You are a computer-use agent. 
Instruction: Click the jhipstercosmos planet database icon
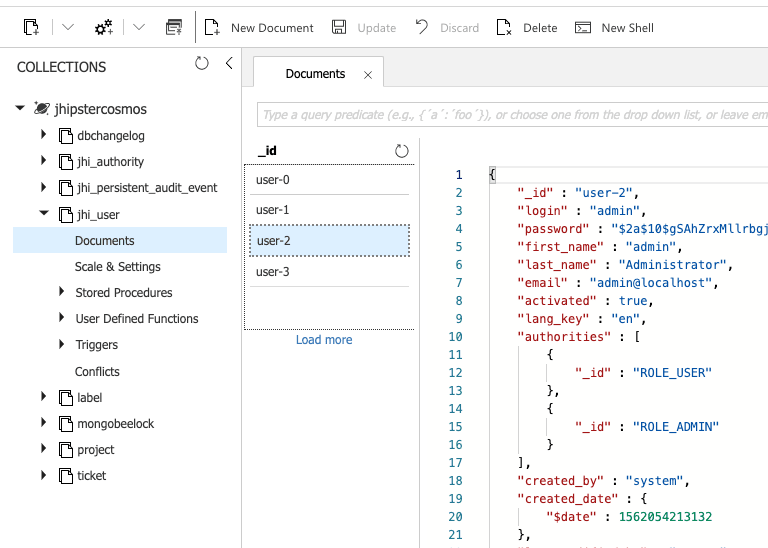tap(42, 108)
